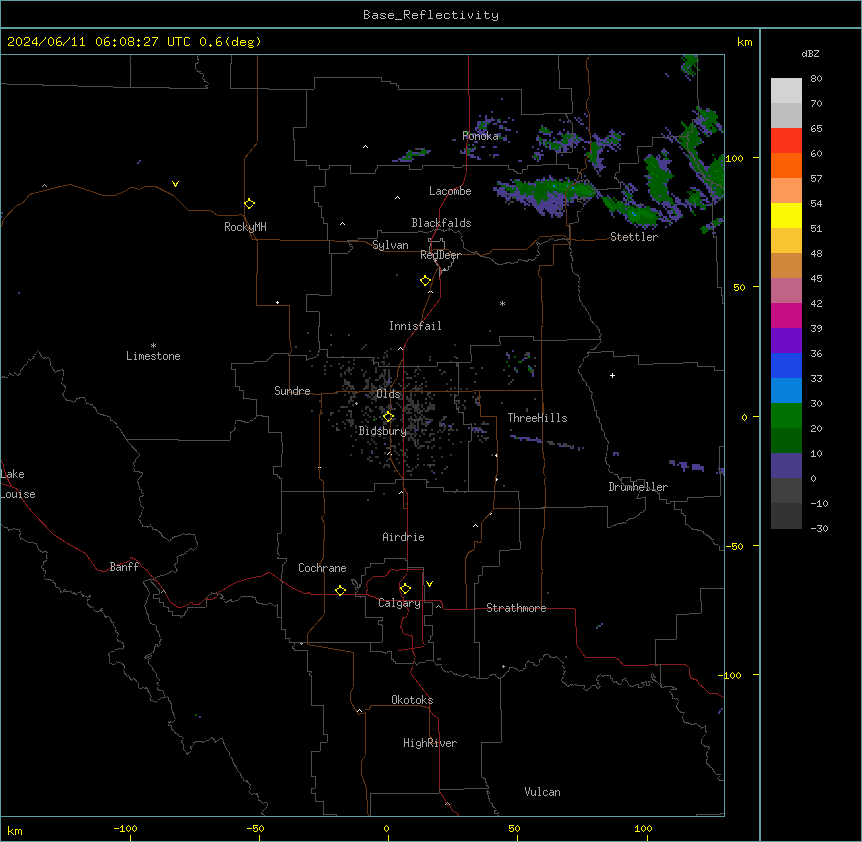Click the Innisfail town label
Screen dimensions: 862x842
(x=415, y=326)
